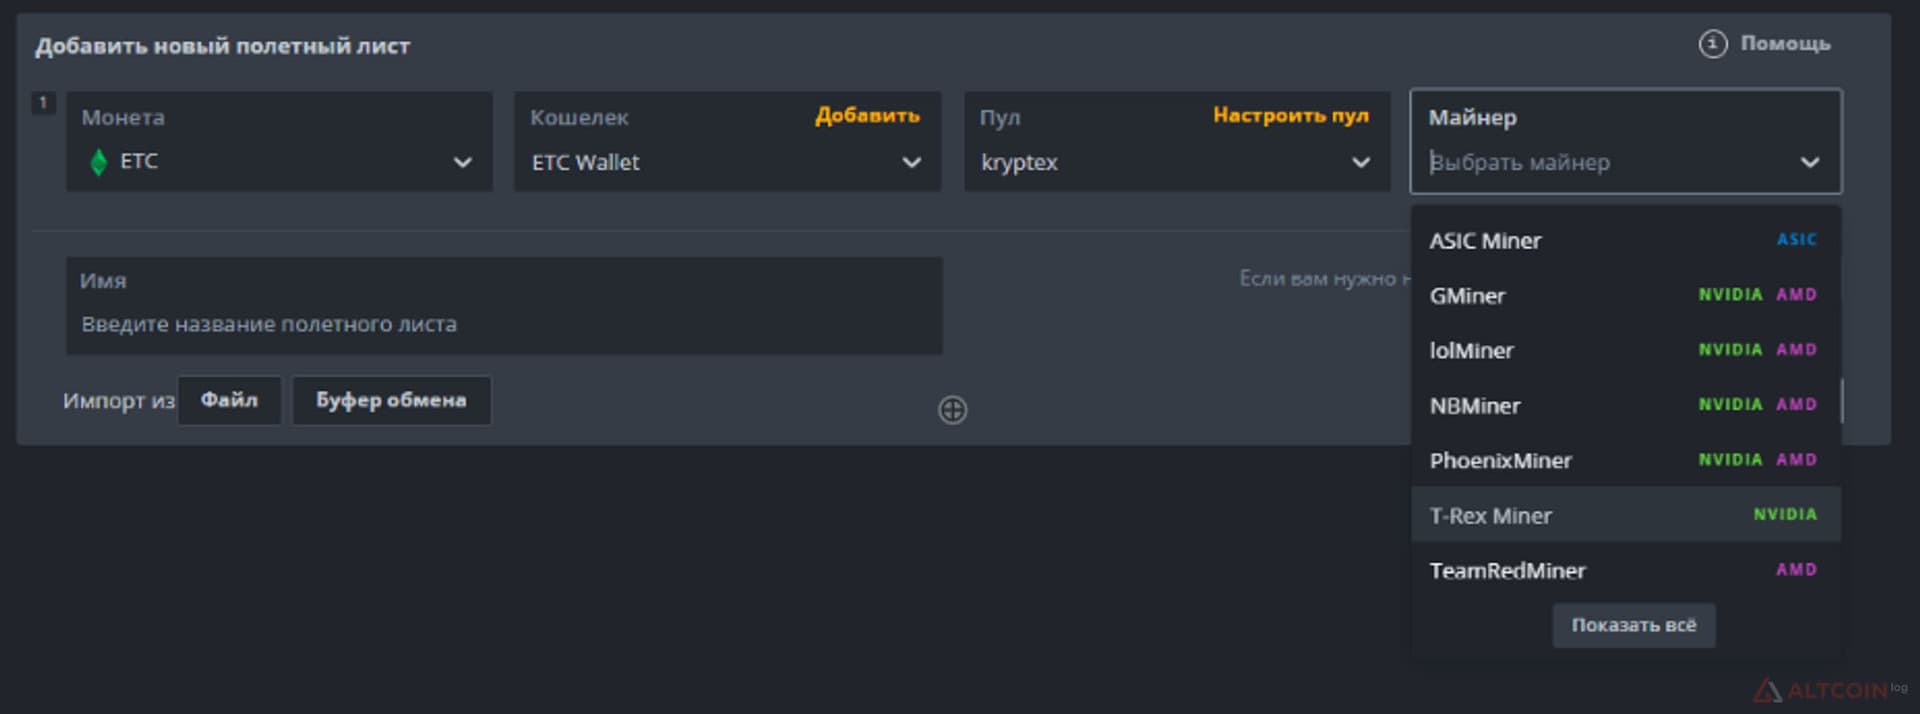Click the Помощь info icon
Screen dimensions: 1920x714
coord(1712,44)
